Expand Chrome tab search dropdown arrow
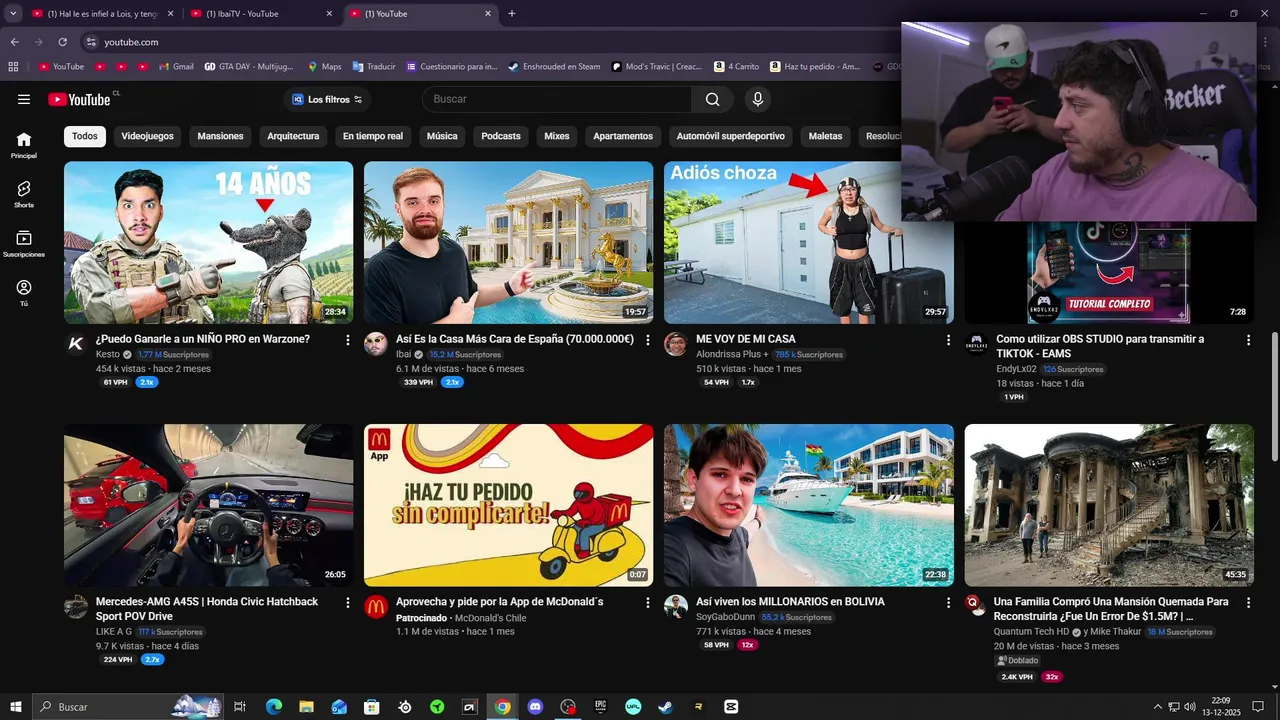 [13, 14]
